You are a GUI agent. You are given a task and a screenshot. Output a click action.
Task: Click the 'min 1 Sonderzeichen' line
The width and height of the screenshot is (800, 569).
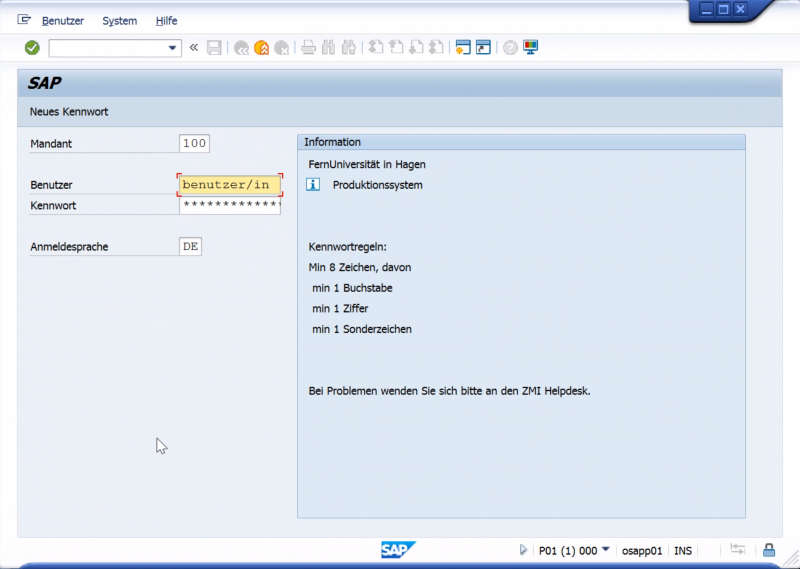pyautogui.click(x=362, y=329)
